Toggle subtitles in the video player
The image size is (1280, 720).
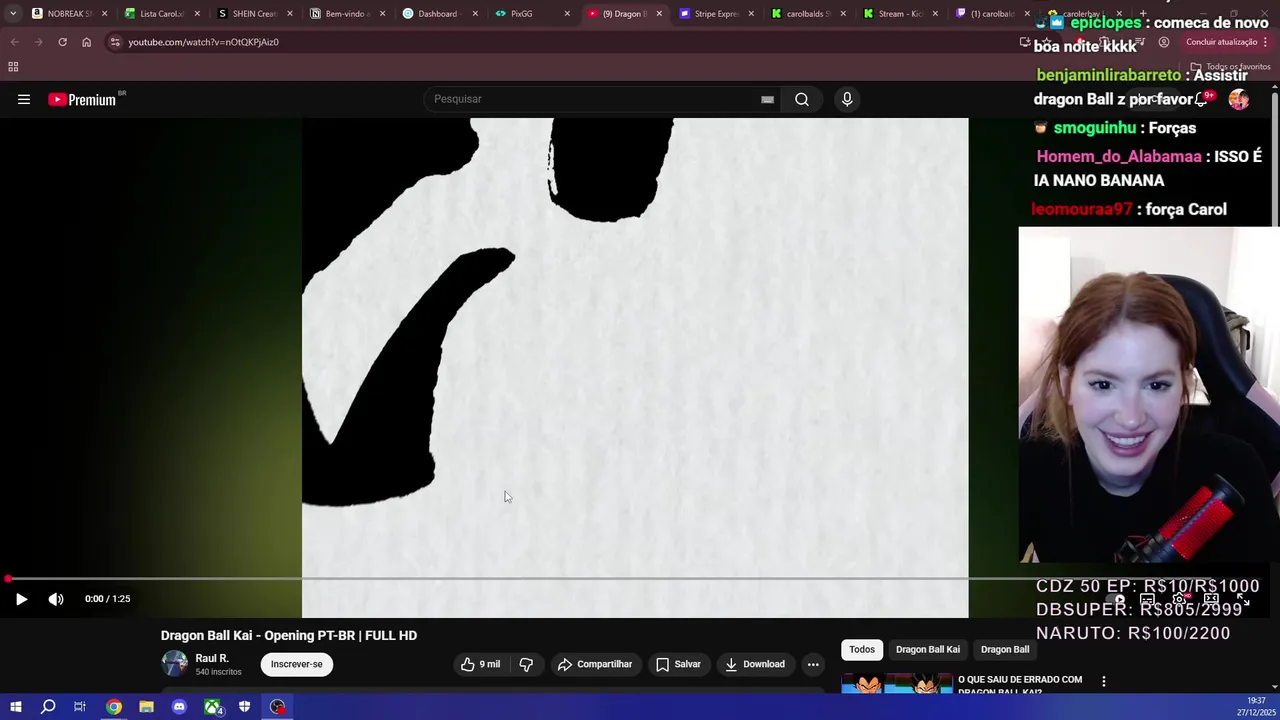click(x=1148, y=600)
